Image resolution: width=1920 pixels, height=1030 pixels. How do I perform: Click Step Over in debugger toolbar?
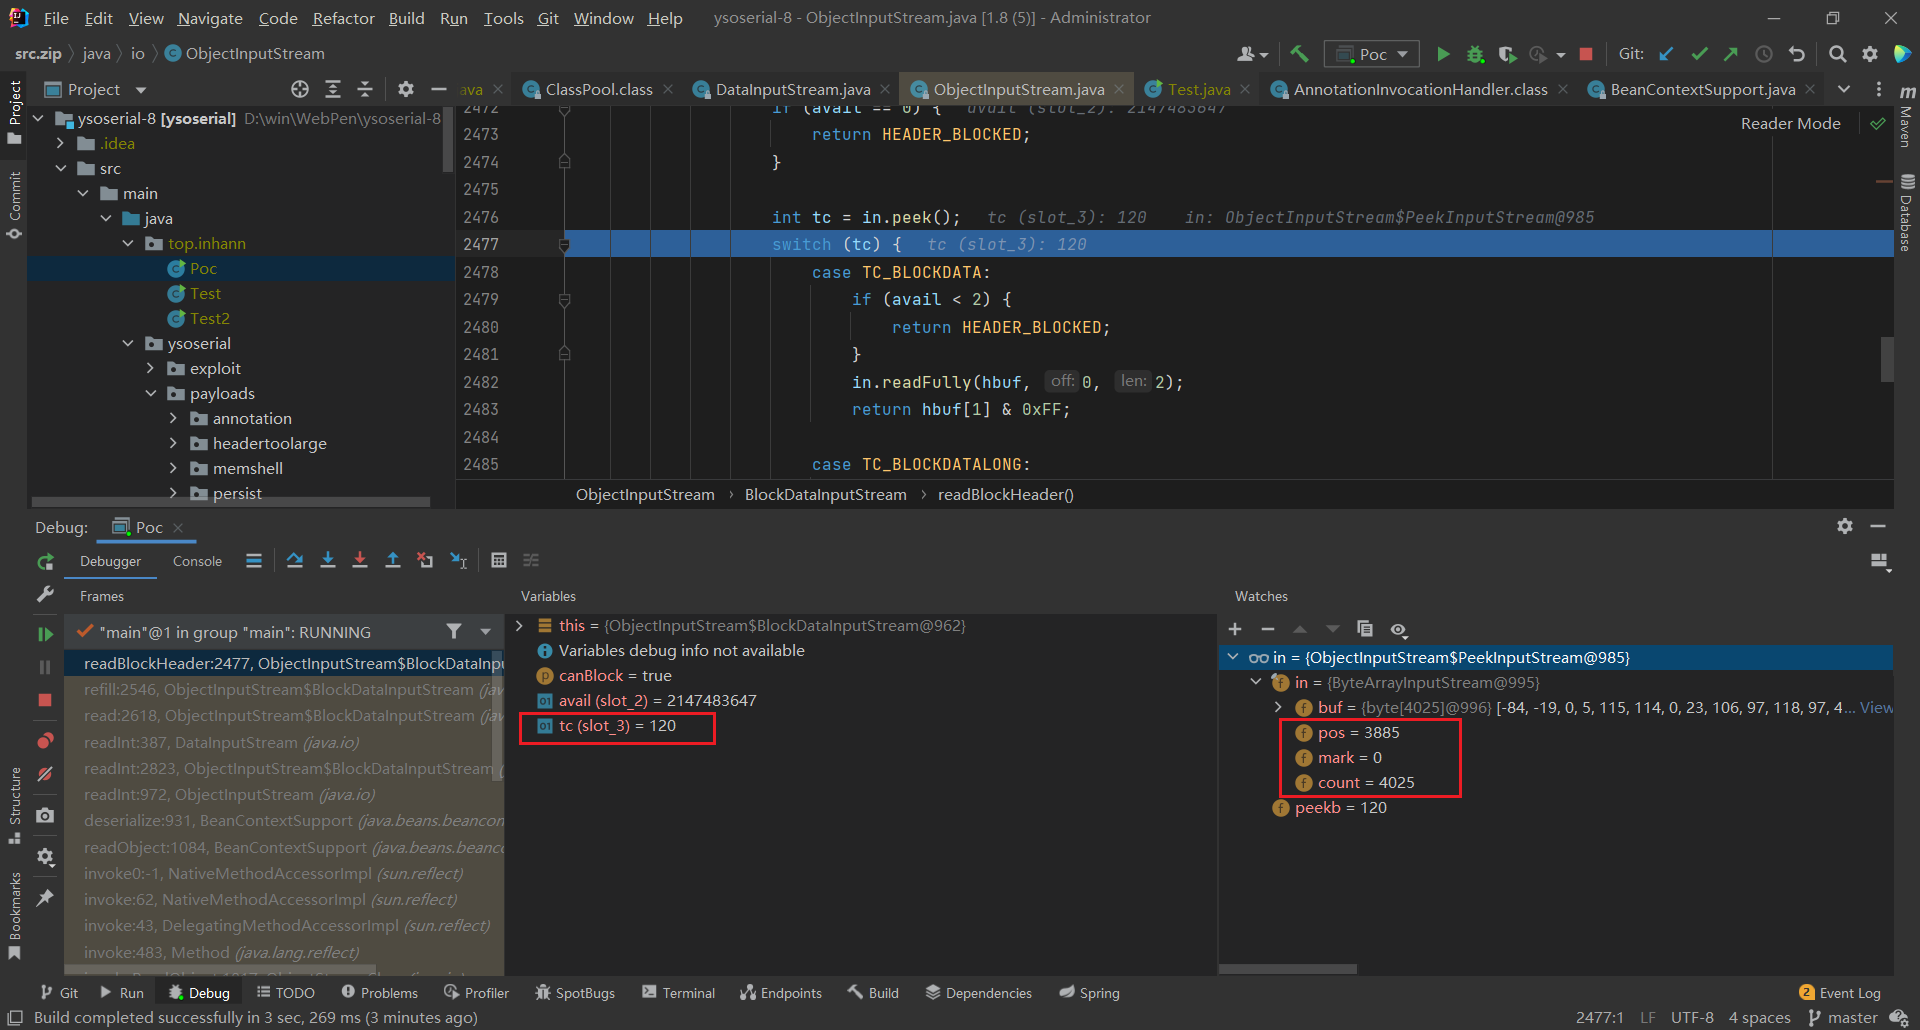point(295,560)
